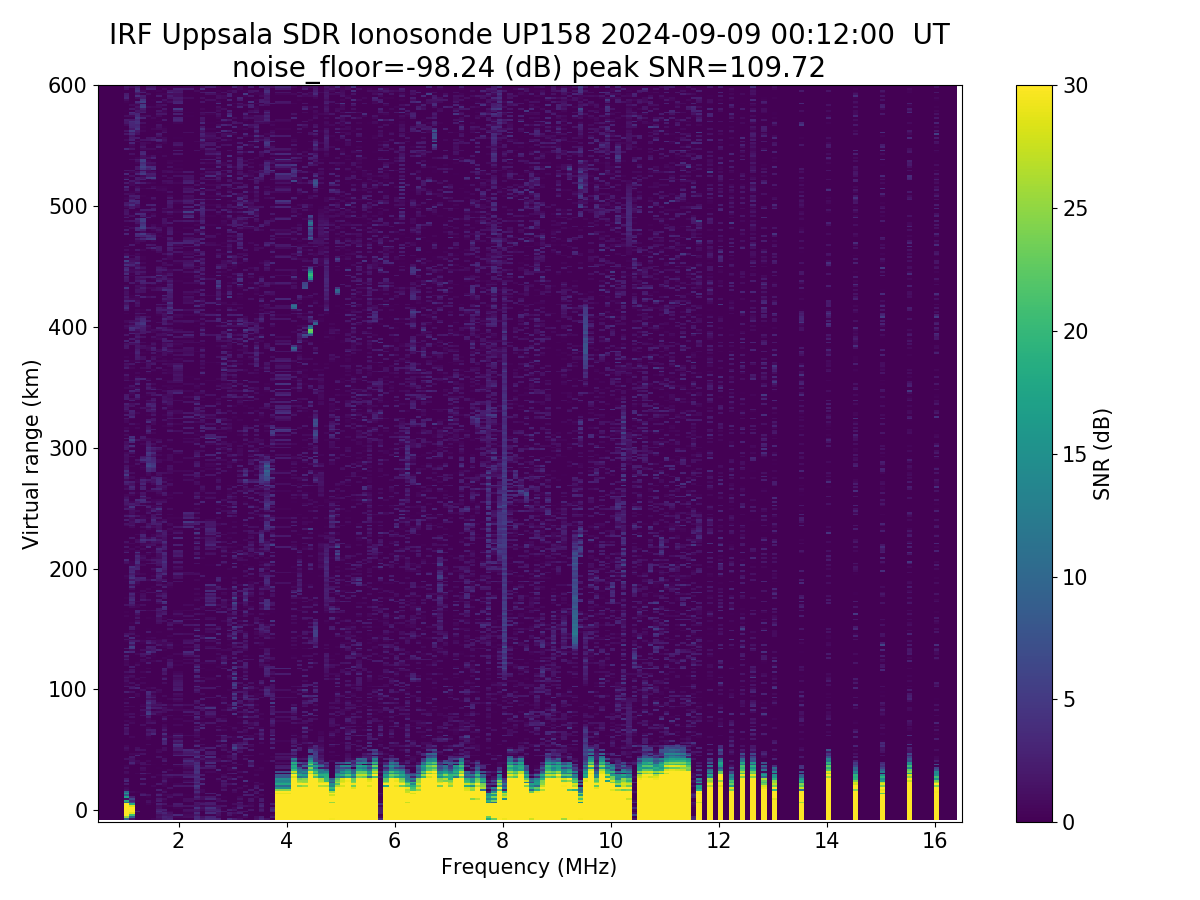Select the 'Virtual range (km)' axis label
The image size is (1200, 900).
[x=31, y=454]
